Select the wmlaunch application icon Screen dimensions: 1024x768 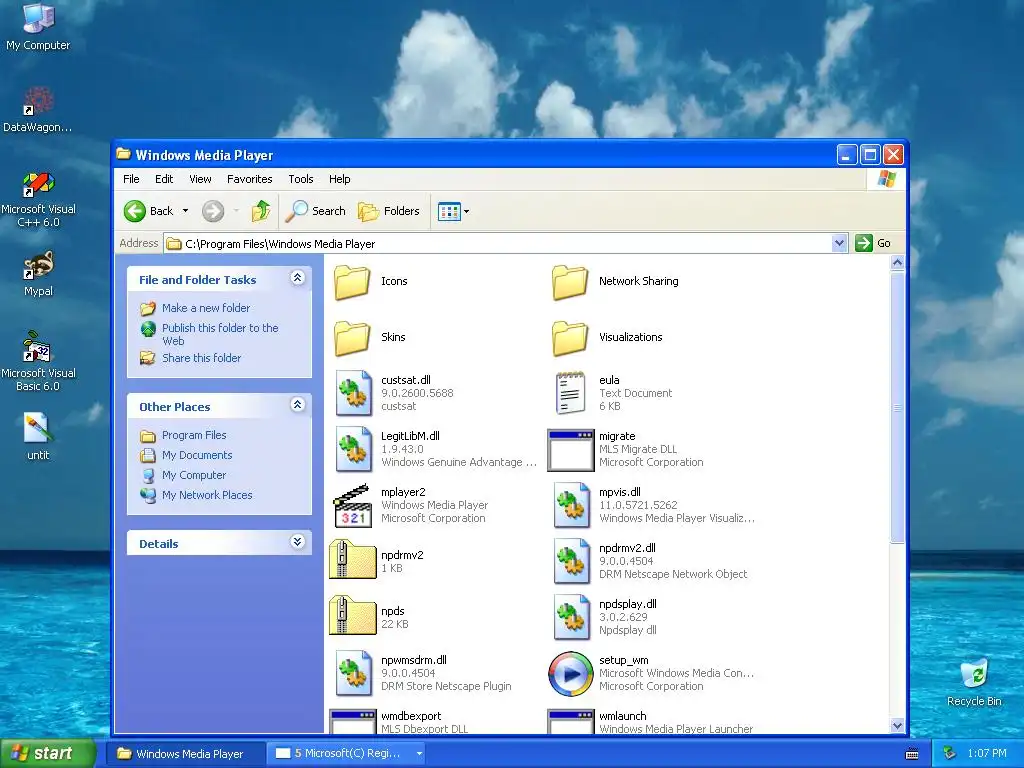pyautogui.click(x=571, y=722)
